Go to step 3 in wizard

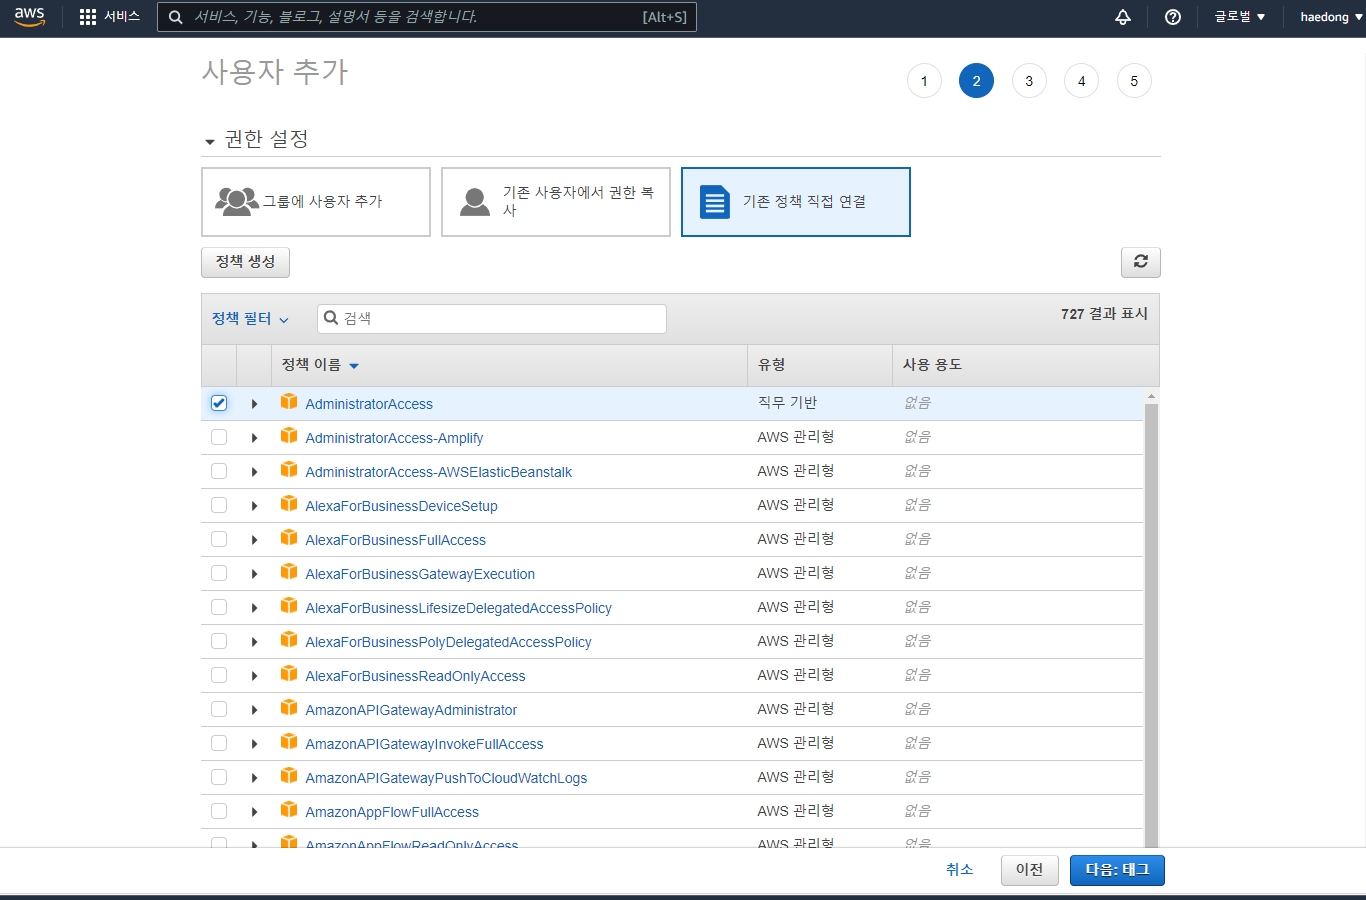coord(1029,81)
